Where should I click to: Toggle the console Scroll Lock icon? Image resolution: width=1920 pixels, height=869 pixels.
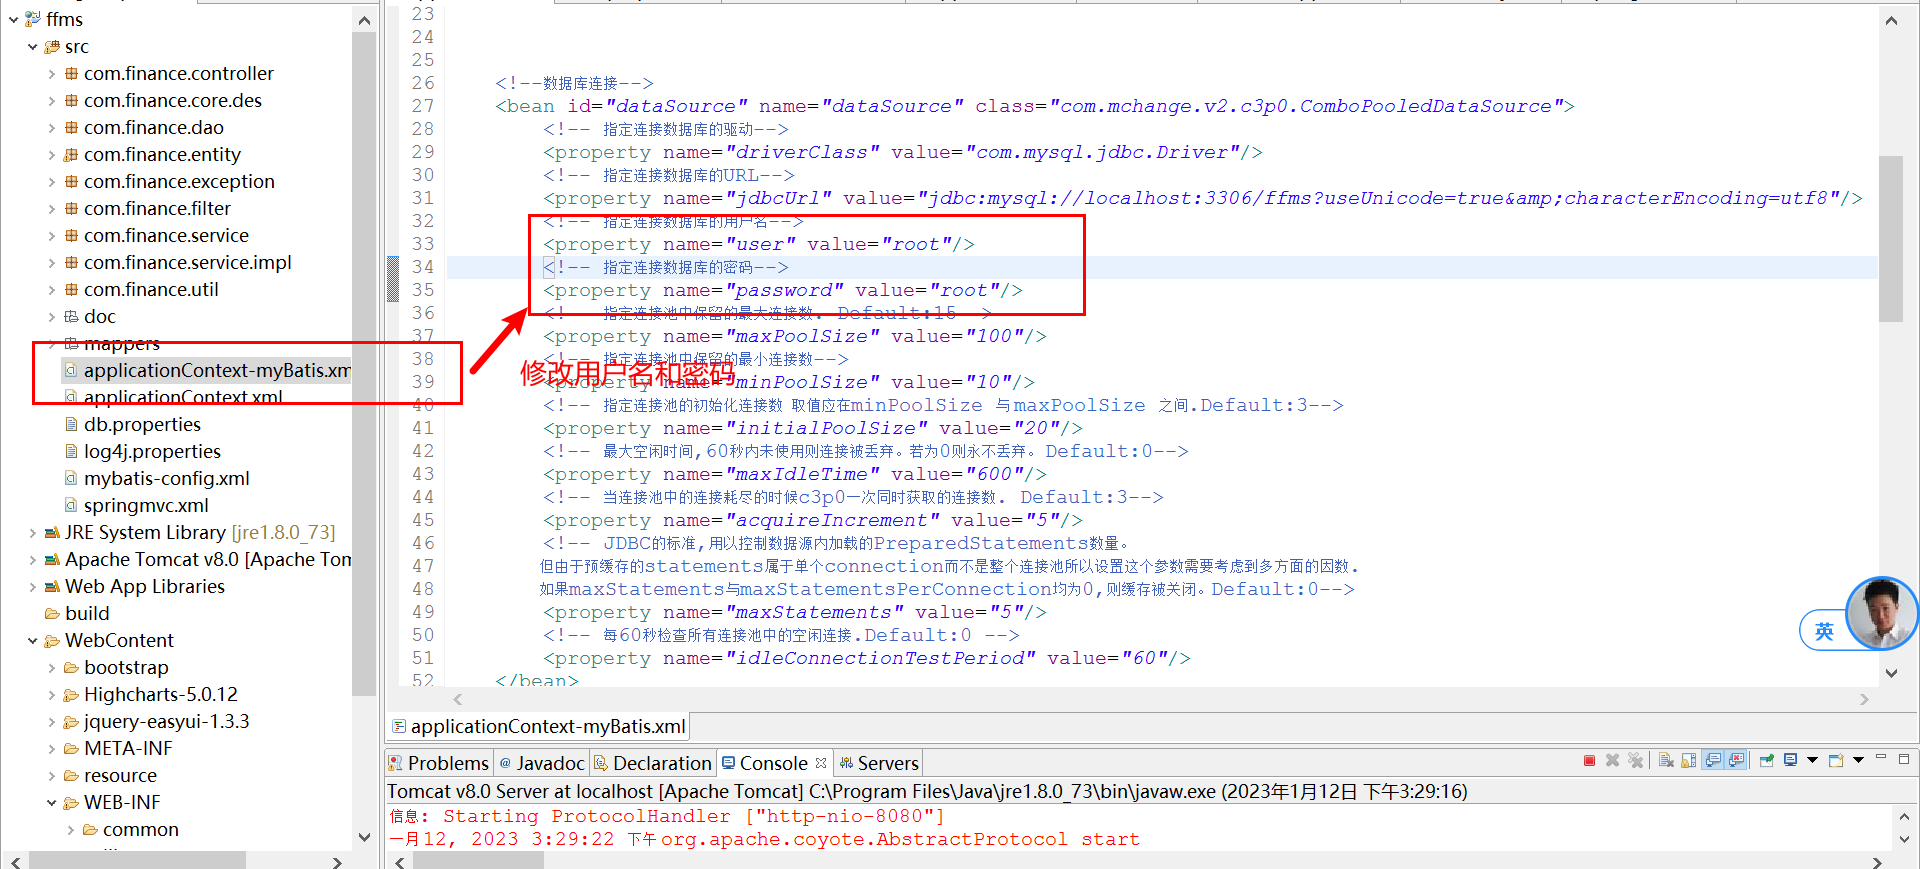coord(1689,760)
